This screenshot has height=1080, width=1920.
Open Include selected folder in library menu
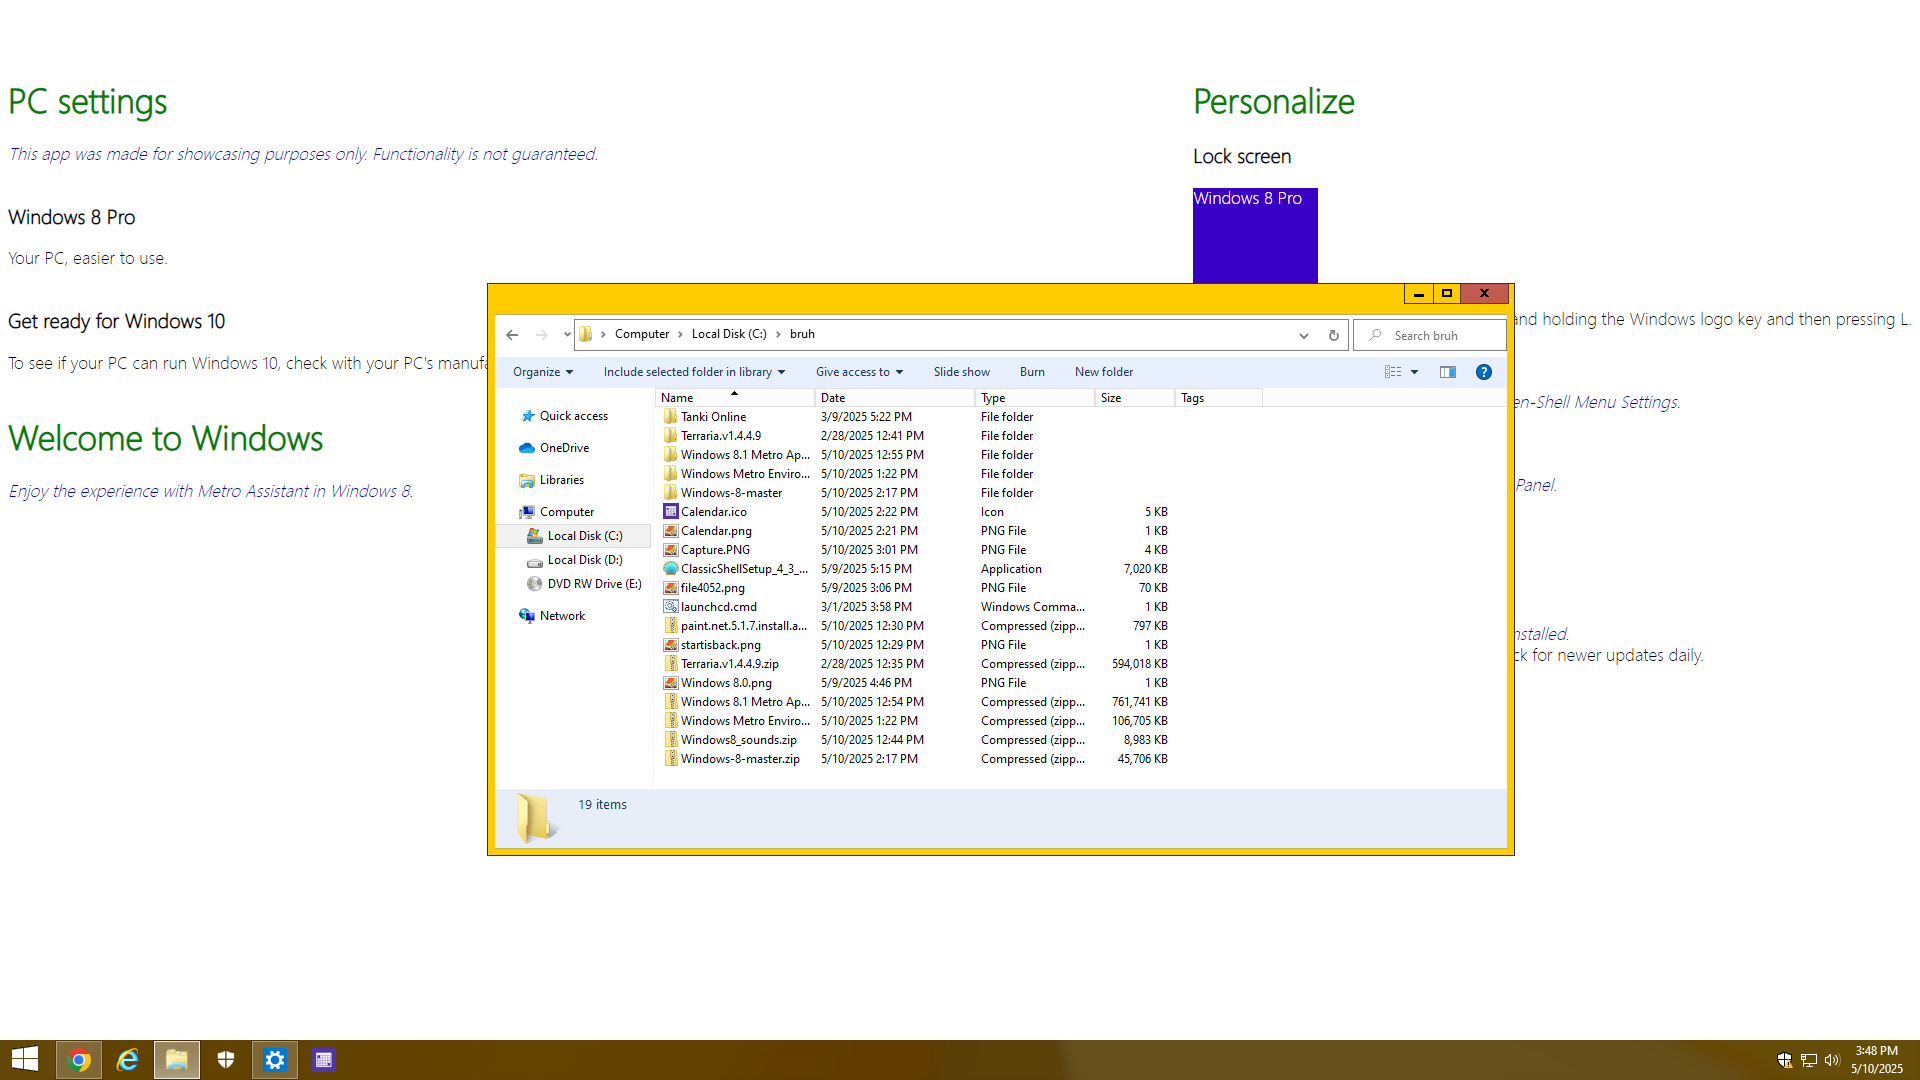pyautogui.click(x=694, y=372)
